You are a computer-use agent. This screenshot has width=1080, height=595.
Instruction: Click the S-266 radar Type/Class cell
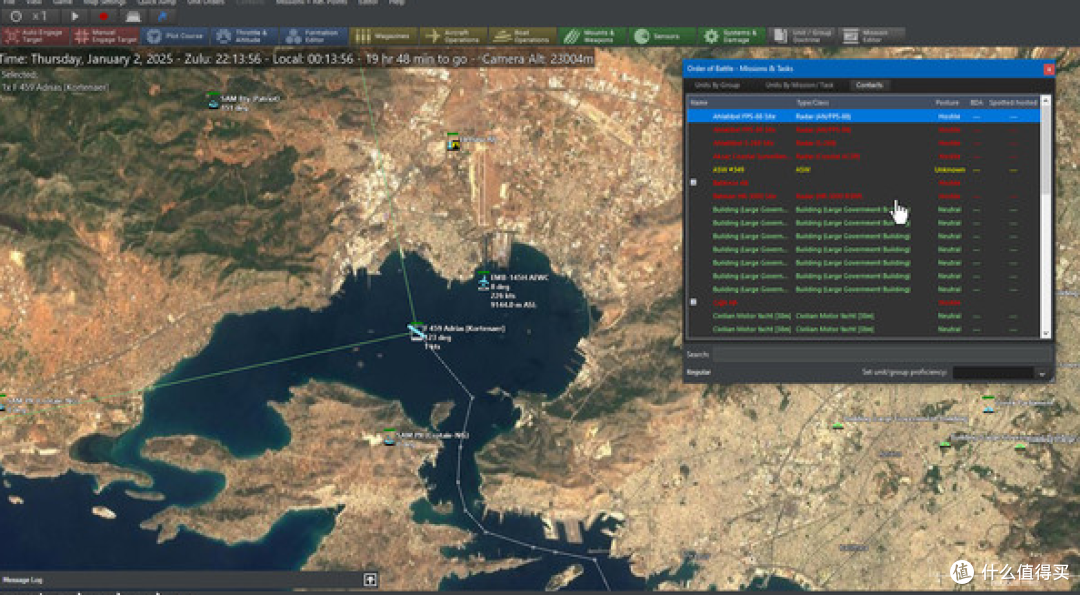(817, 143)
